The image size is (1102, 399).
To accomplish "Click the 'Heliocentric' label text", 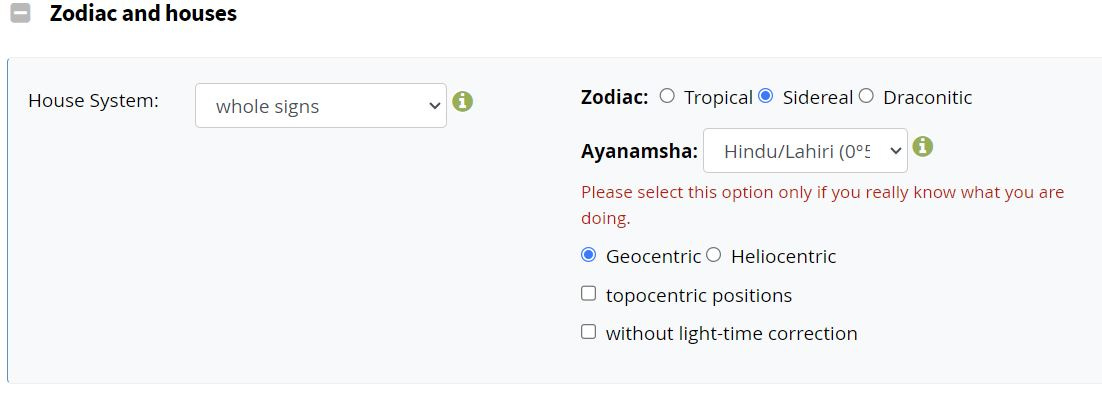I will [784, 256].
